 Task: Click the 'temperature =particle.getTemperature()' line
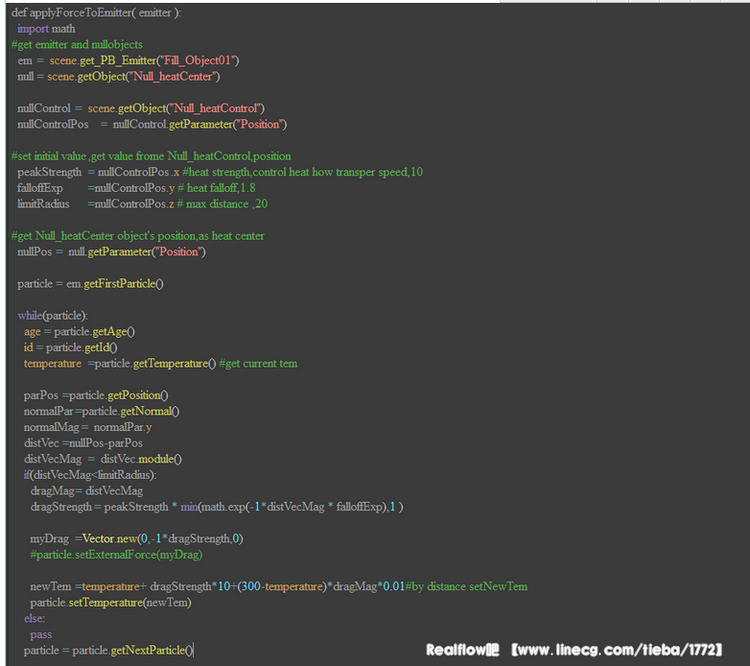pyautogui.click(x=161, y=364)
